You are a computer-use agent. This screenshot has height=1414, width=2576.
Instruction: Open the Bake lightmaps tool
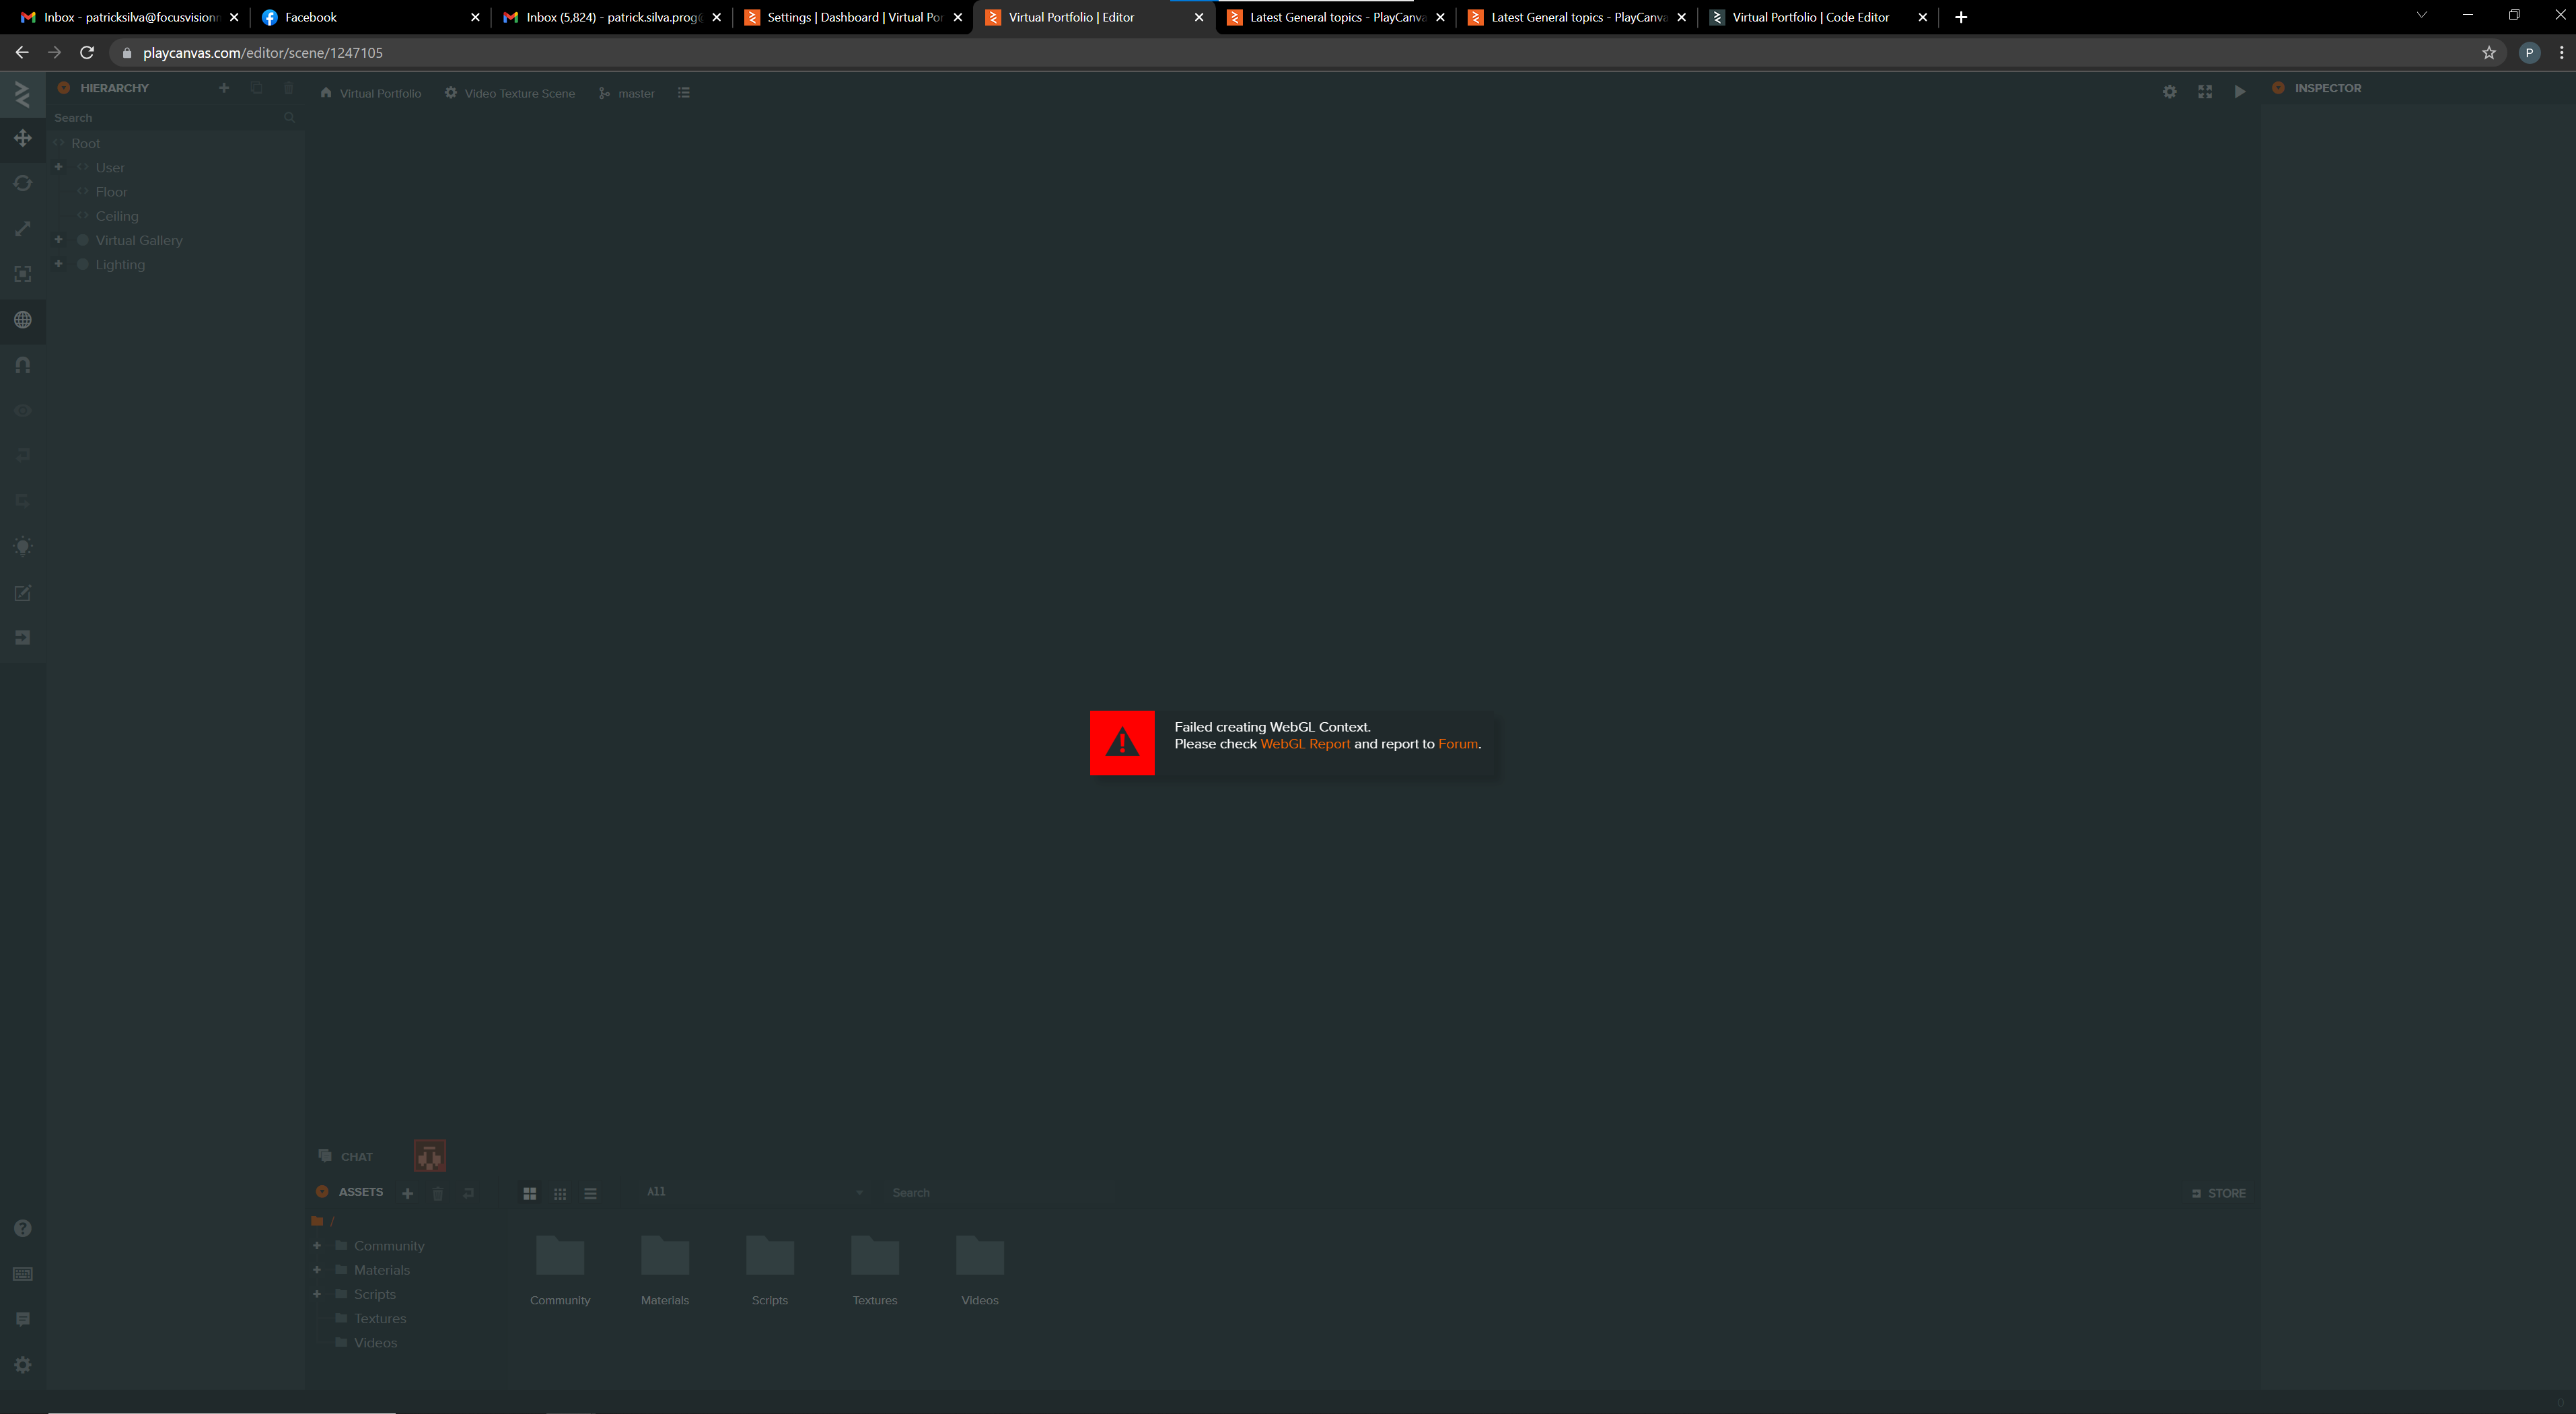(23, 547)
